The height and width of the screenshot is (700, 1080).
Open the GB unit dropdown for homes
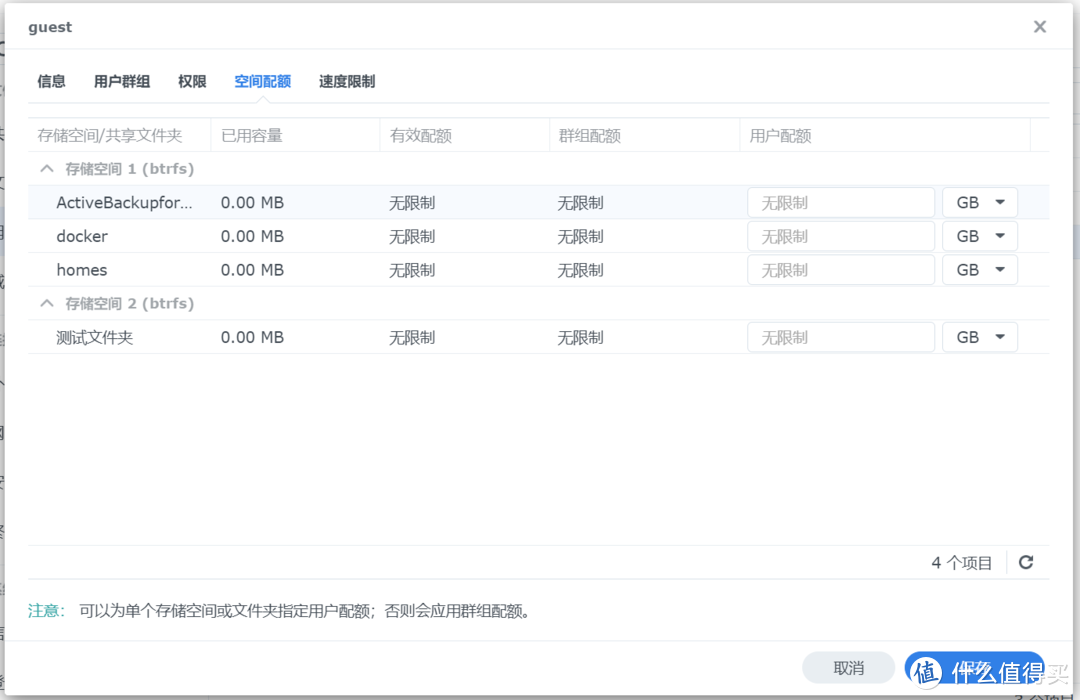pyautogui.click(x=979, y=269)
